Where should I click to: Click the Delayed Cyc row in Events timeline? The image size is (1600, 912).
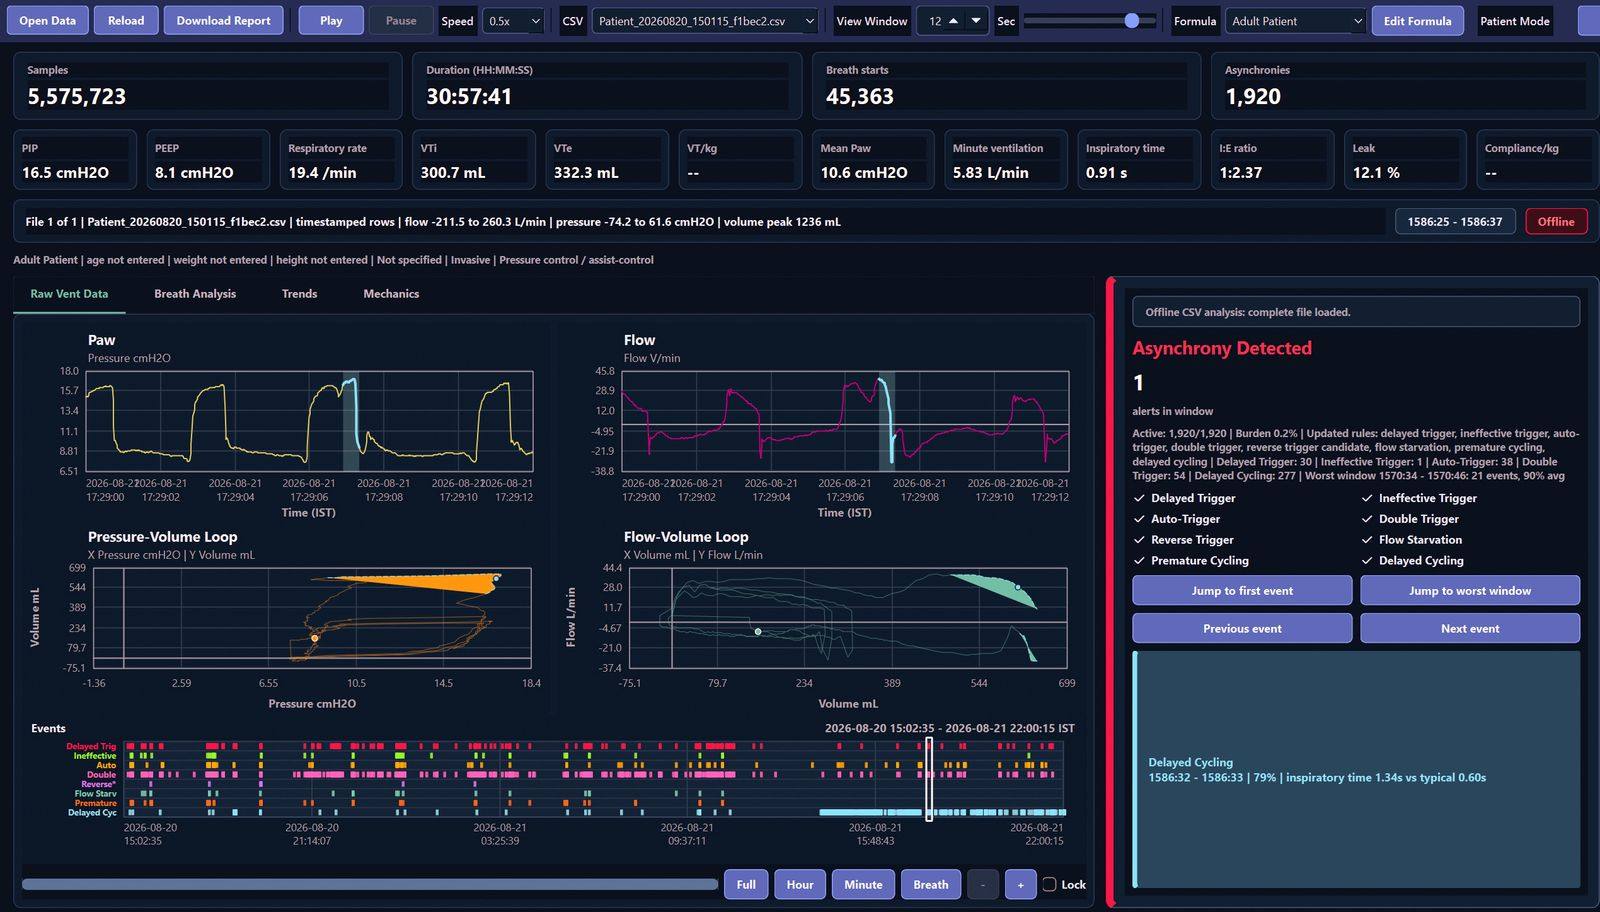594,813
